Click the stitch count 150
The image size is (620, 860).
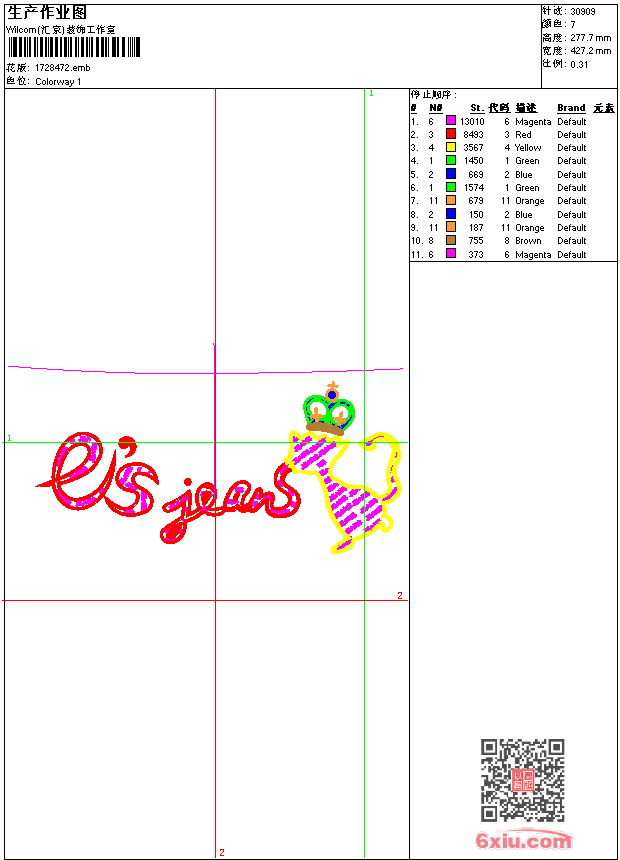click(x=476, y=214)
